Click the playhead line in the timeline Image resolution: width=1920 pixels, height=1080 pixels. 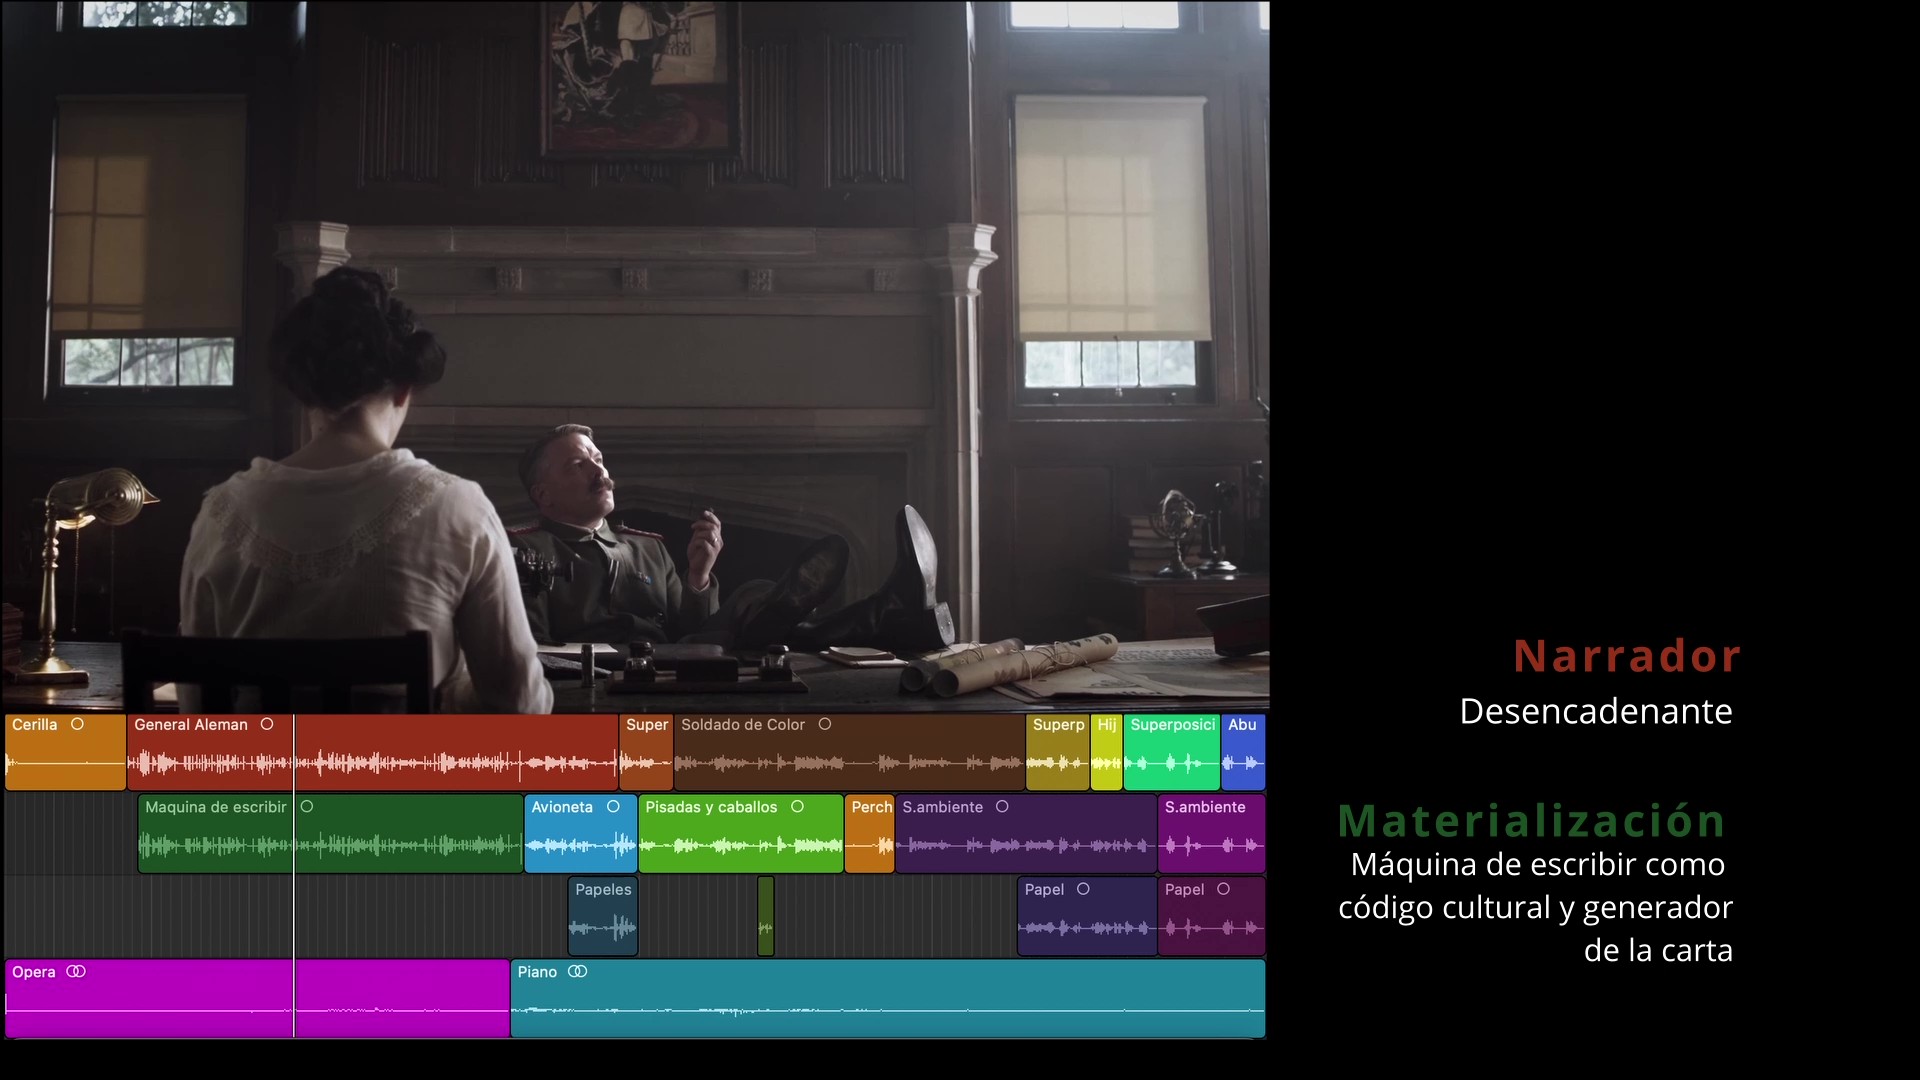pos(294,875)
